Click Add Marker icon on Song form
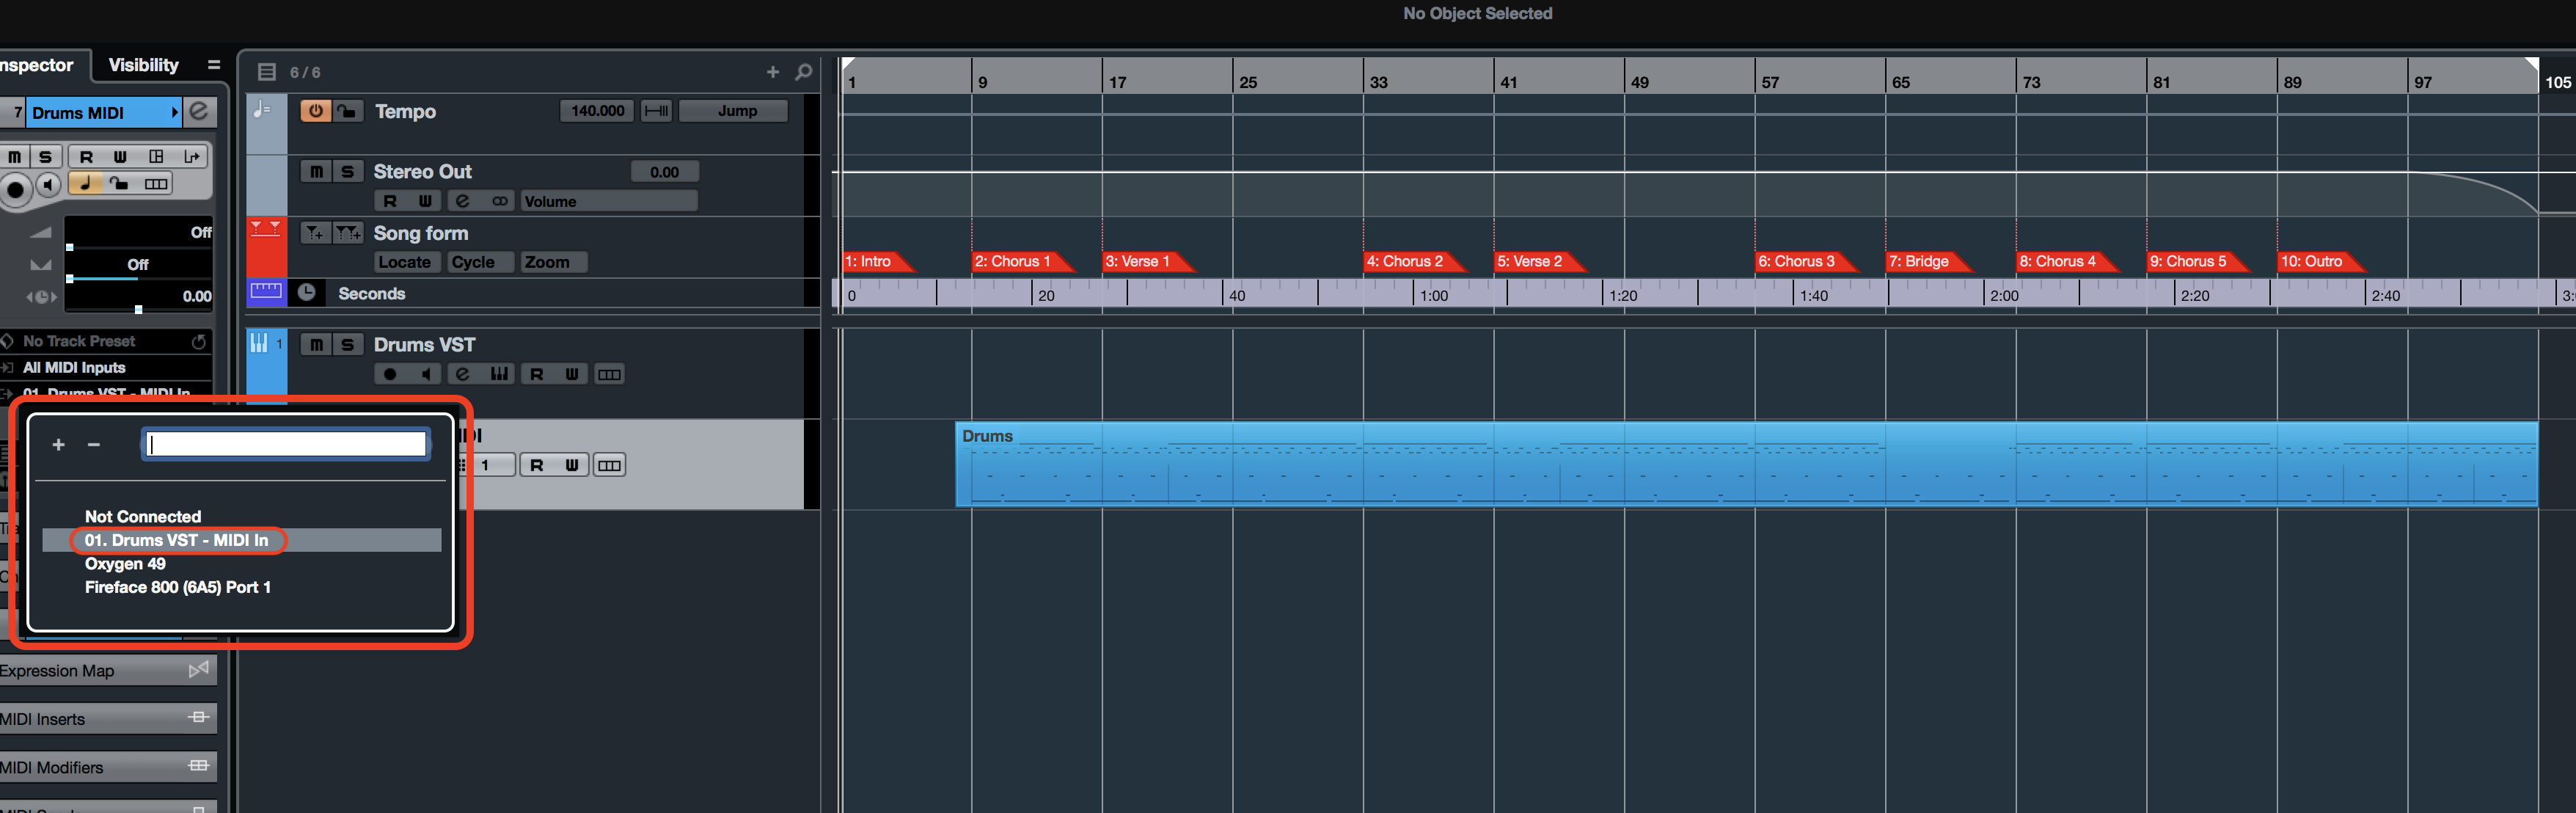2576x813 pixels. coord(314,233)
